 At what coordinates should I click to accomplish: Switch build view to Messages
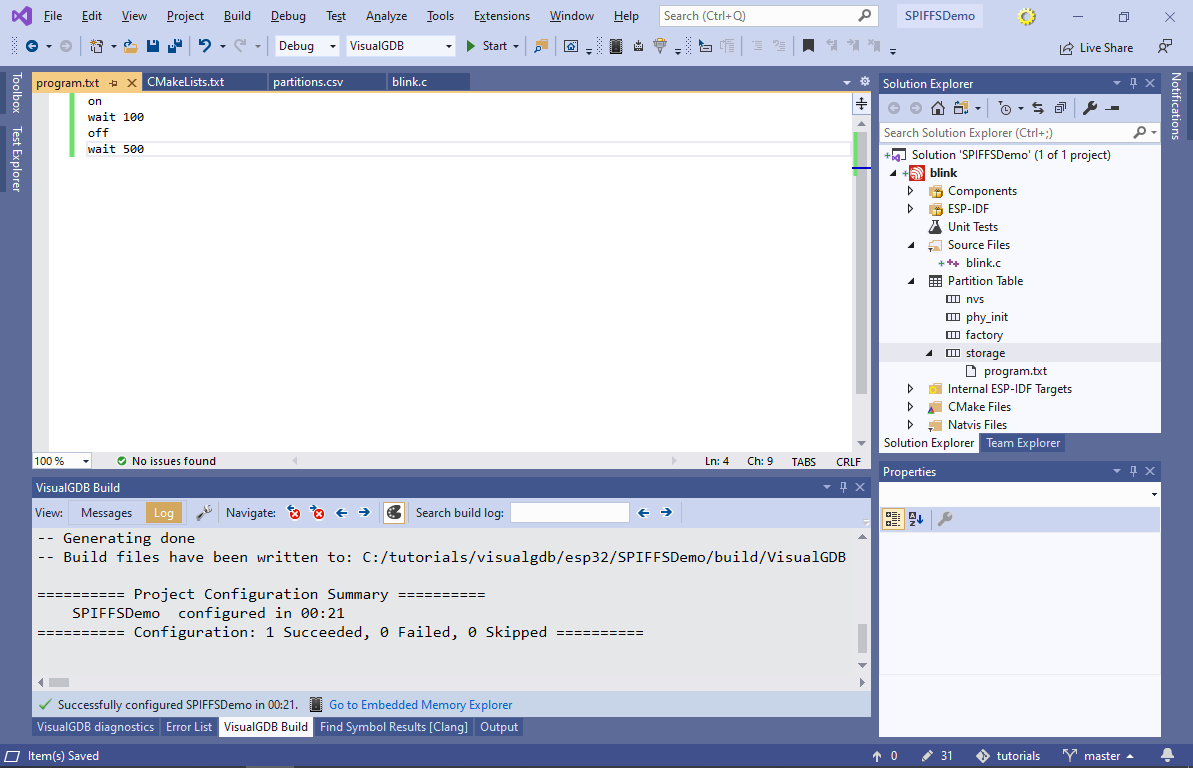pos(106,513)
